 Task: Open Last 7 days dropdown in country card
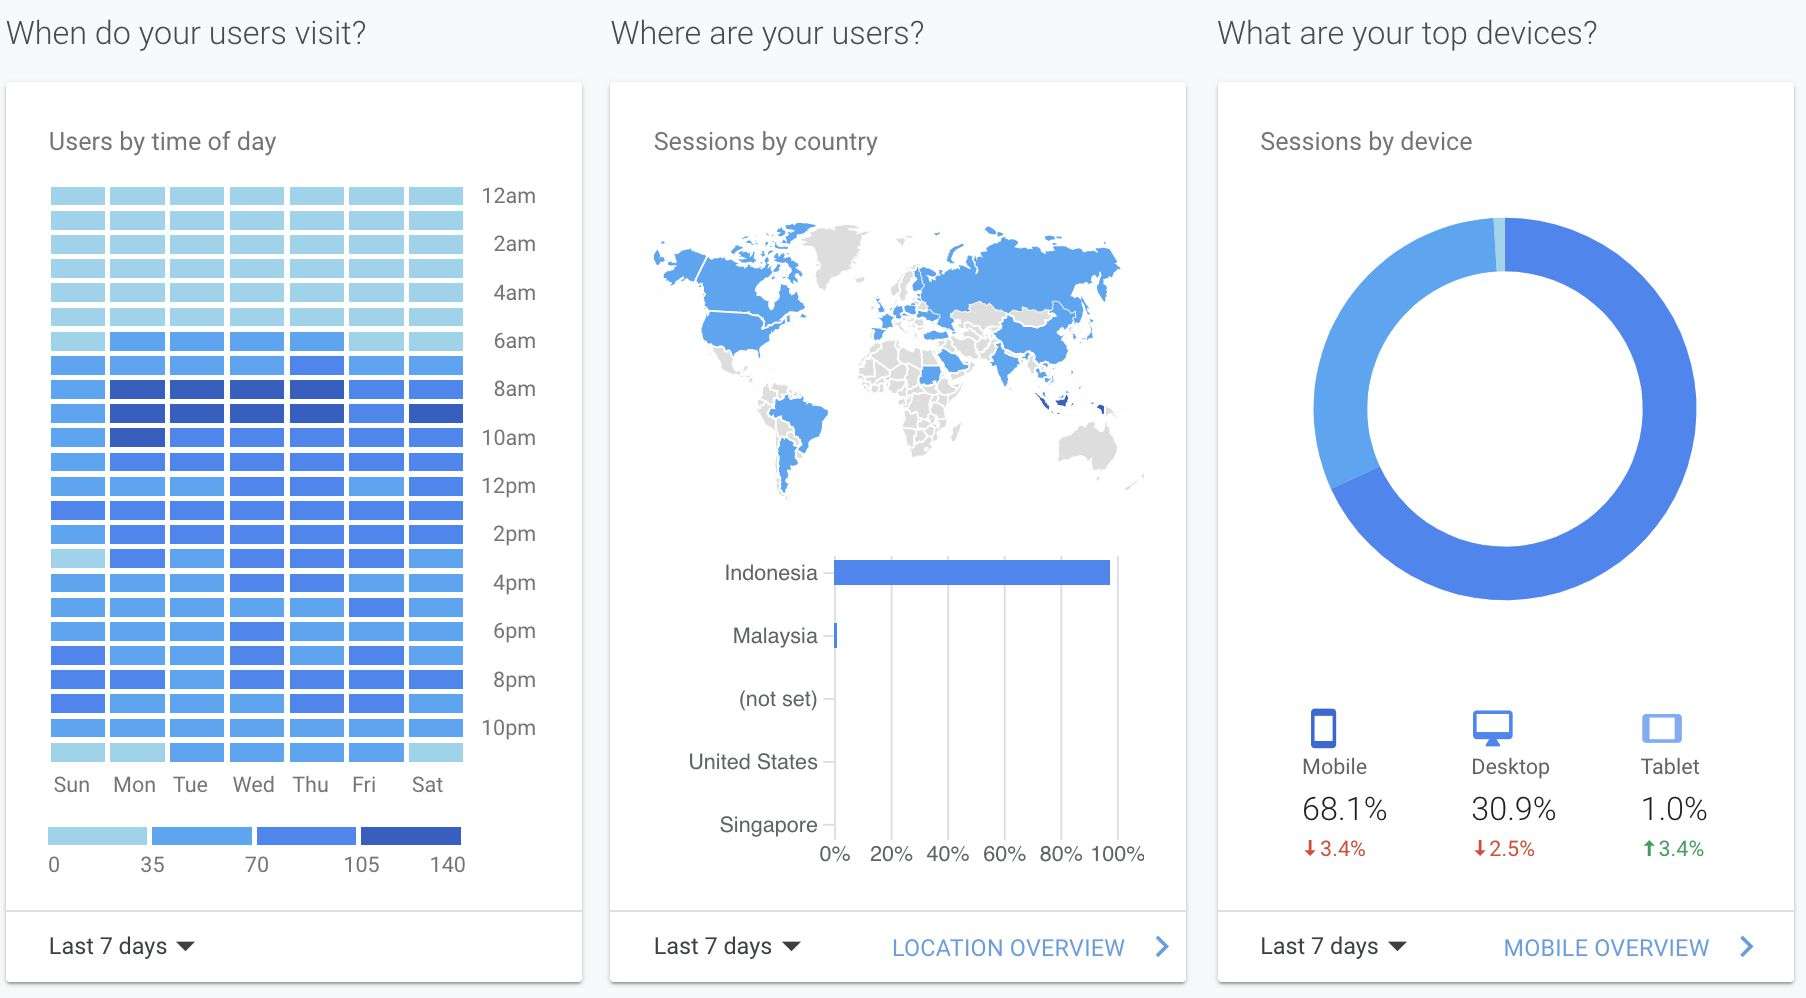[727, 946]
